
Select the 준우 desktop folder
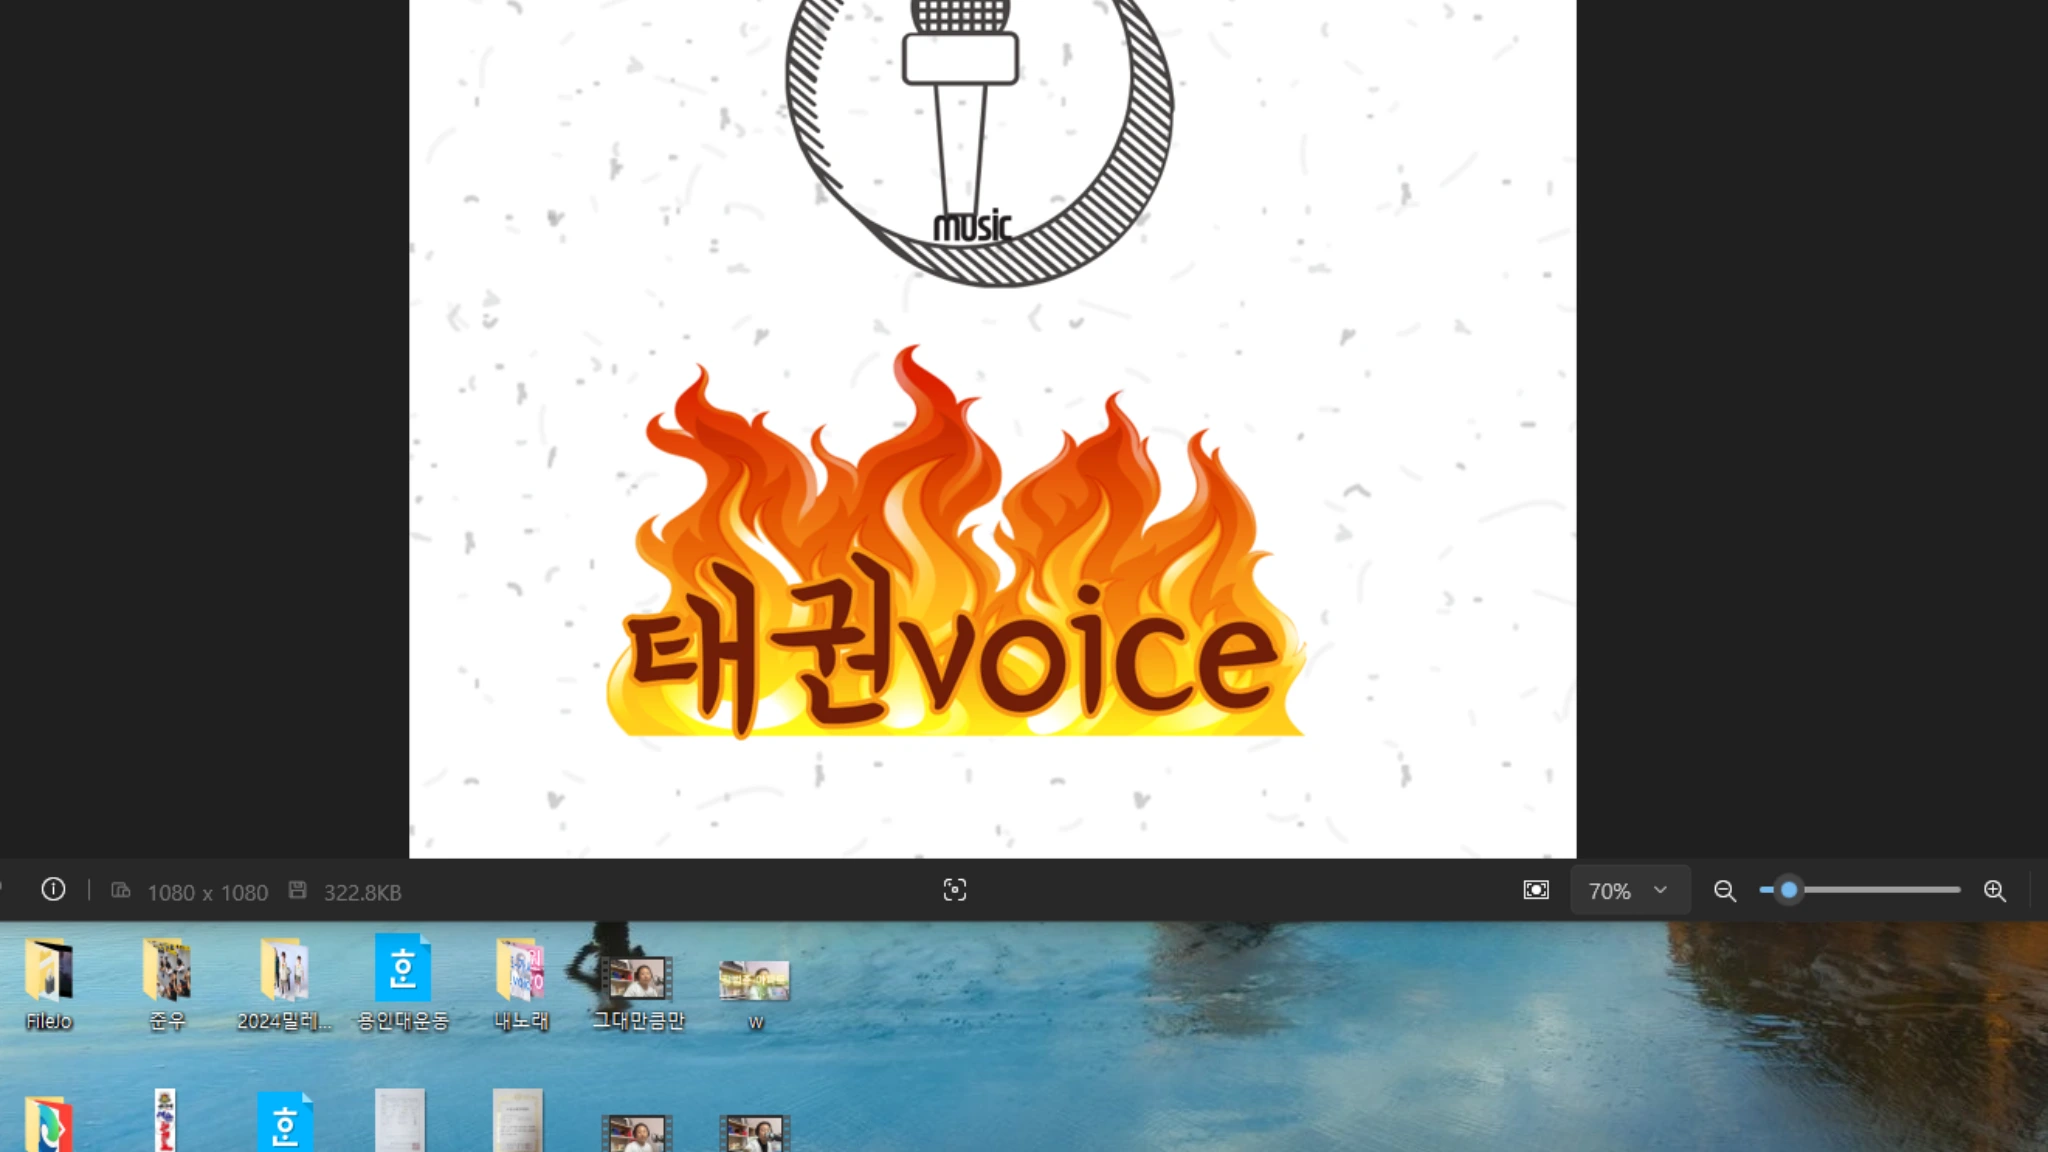click(x=167, y=970)
